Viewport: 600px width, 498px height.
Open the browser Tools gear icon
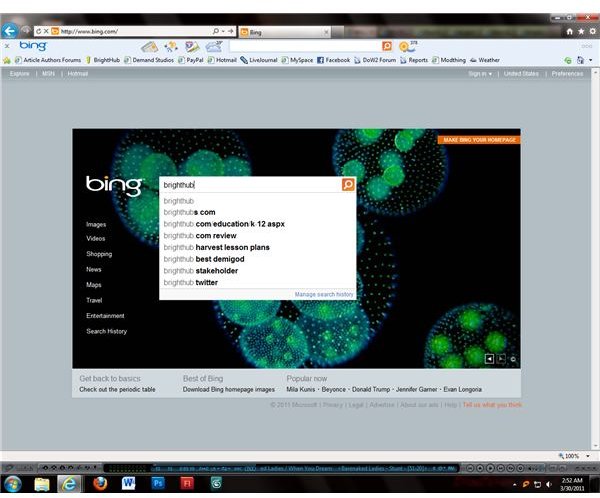pos(593,31)
